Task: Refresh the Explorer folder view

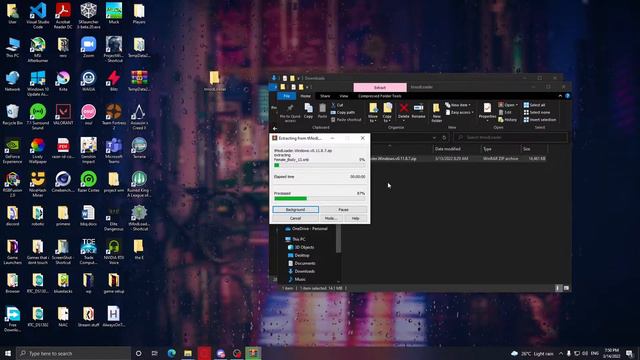Action: click(444, 138)
